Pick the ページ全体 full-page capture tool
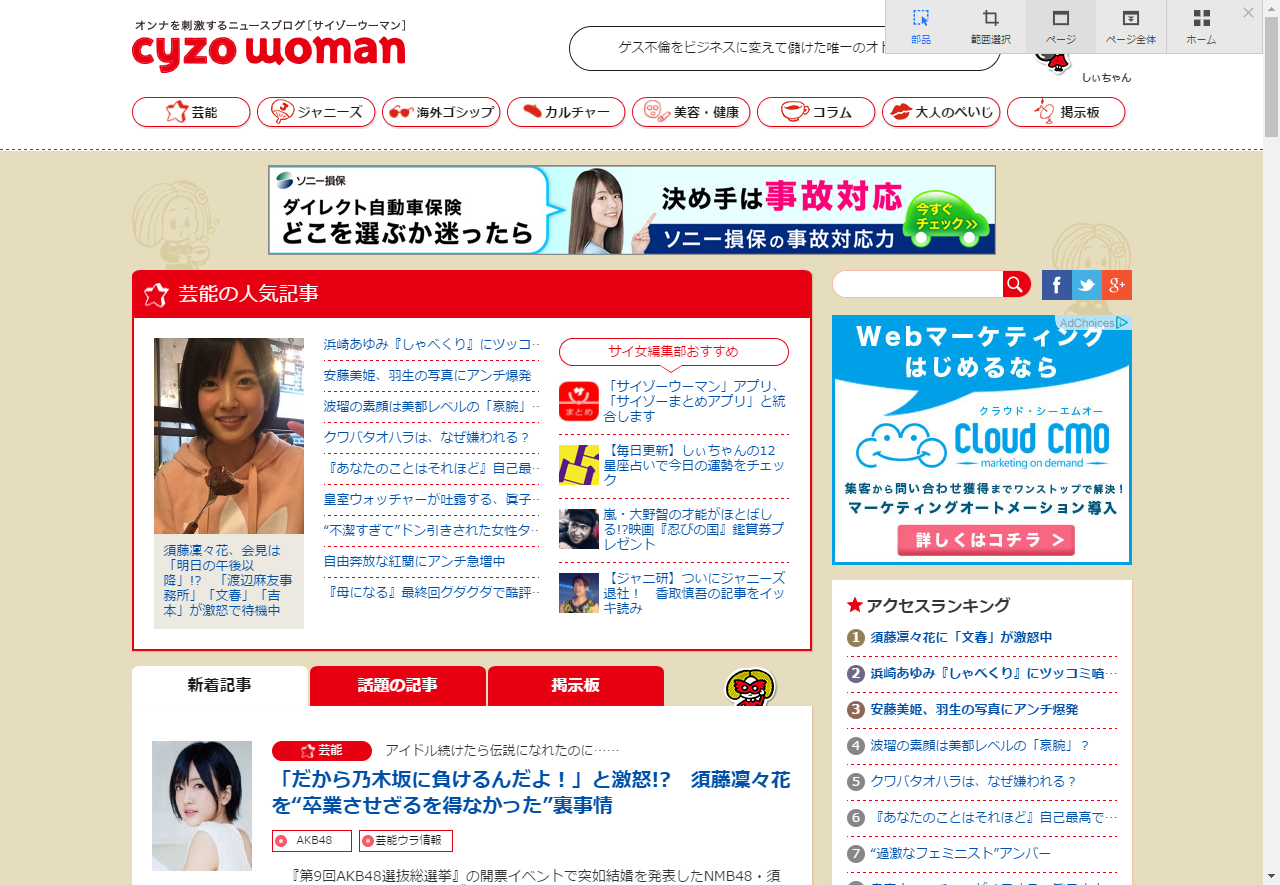Screen dimensions: 1280x885 [x=1131, y=26]
